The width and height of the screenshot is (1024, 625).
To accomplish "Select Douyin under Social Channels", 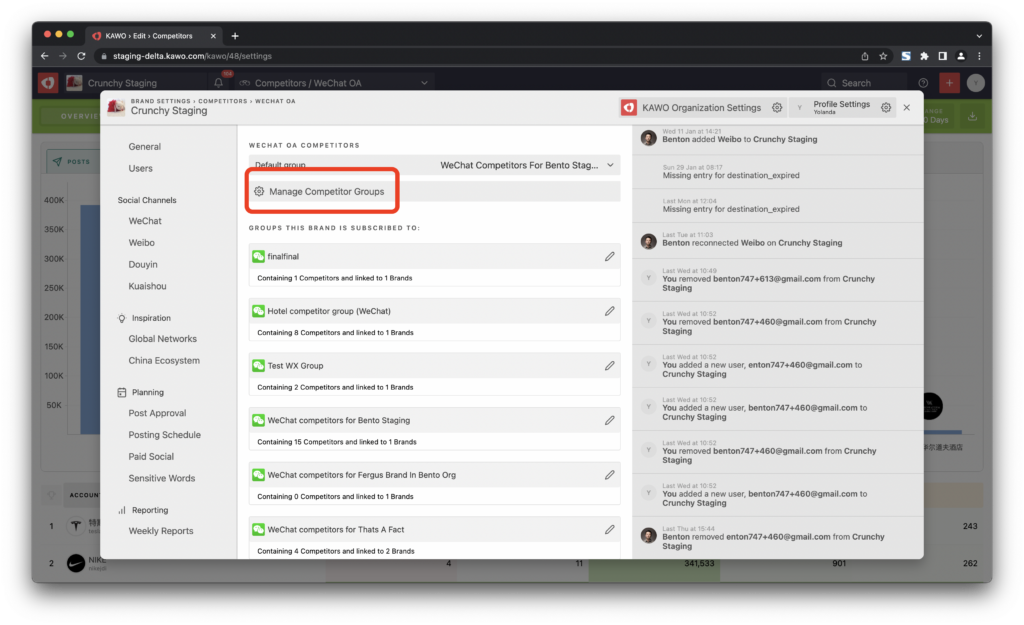I will [x=143, y=264].
